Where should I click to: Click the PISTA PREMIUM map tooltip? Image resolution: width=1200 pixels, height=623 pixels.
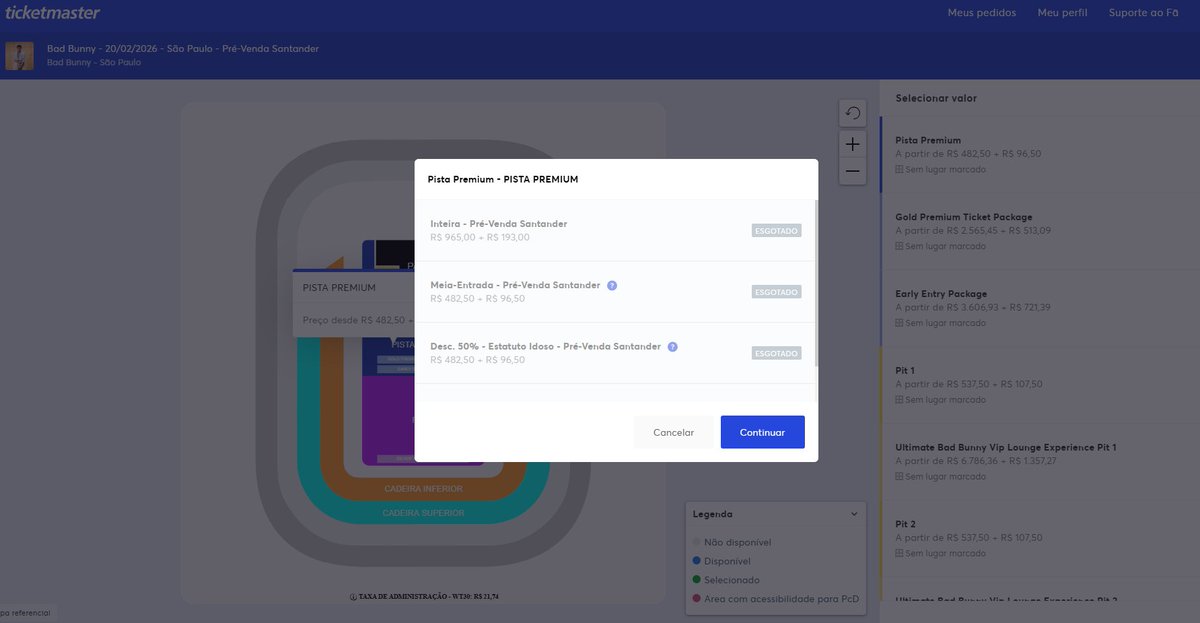pos(354,304)
